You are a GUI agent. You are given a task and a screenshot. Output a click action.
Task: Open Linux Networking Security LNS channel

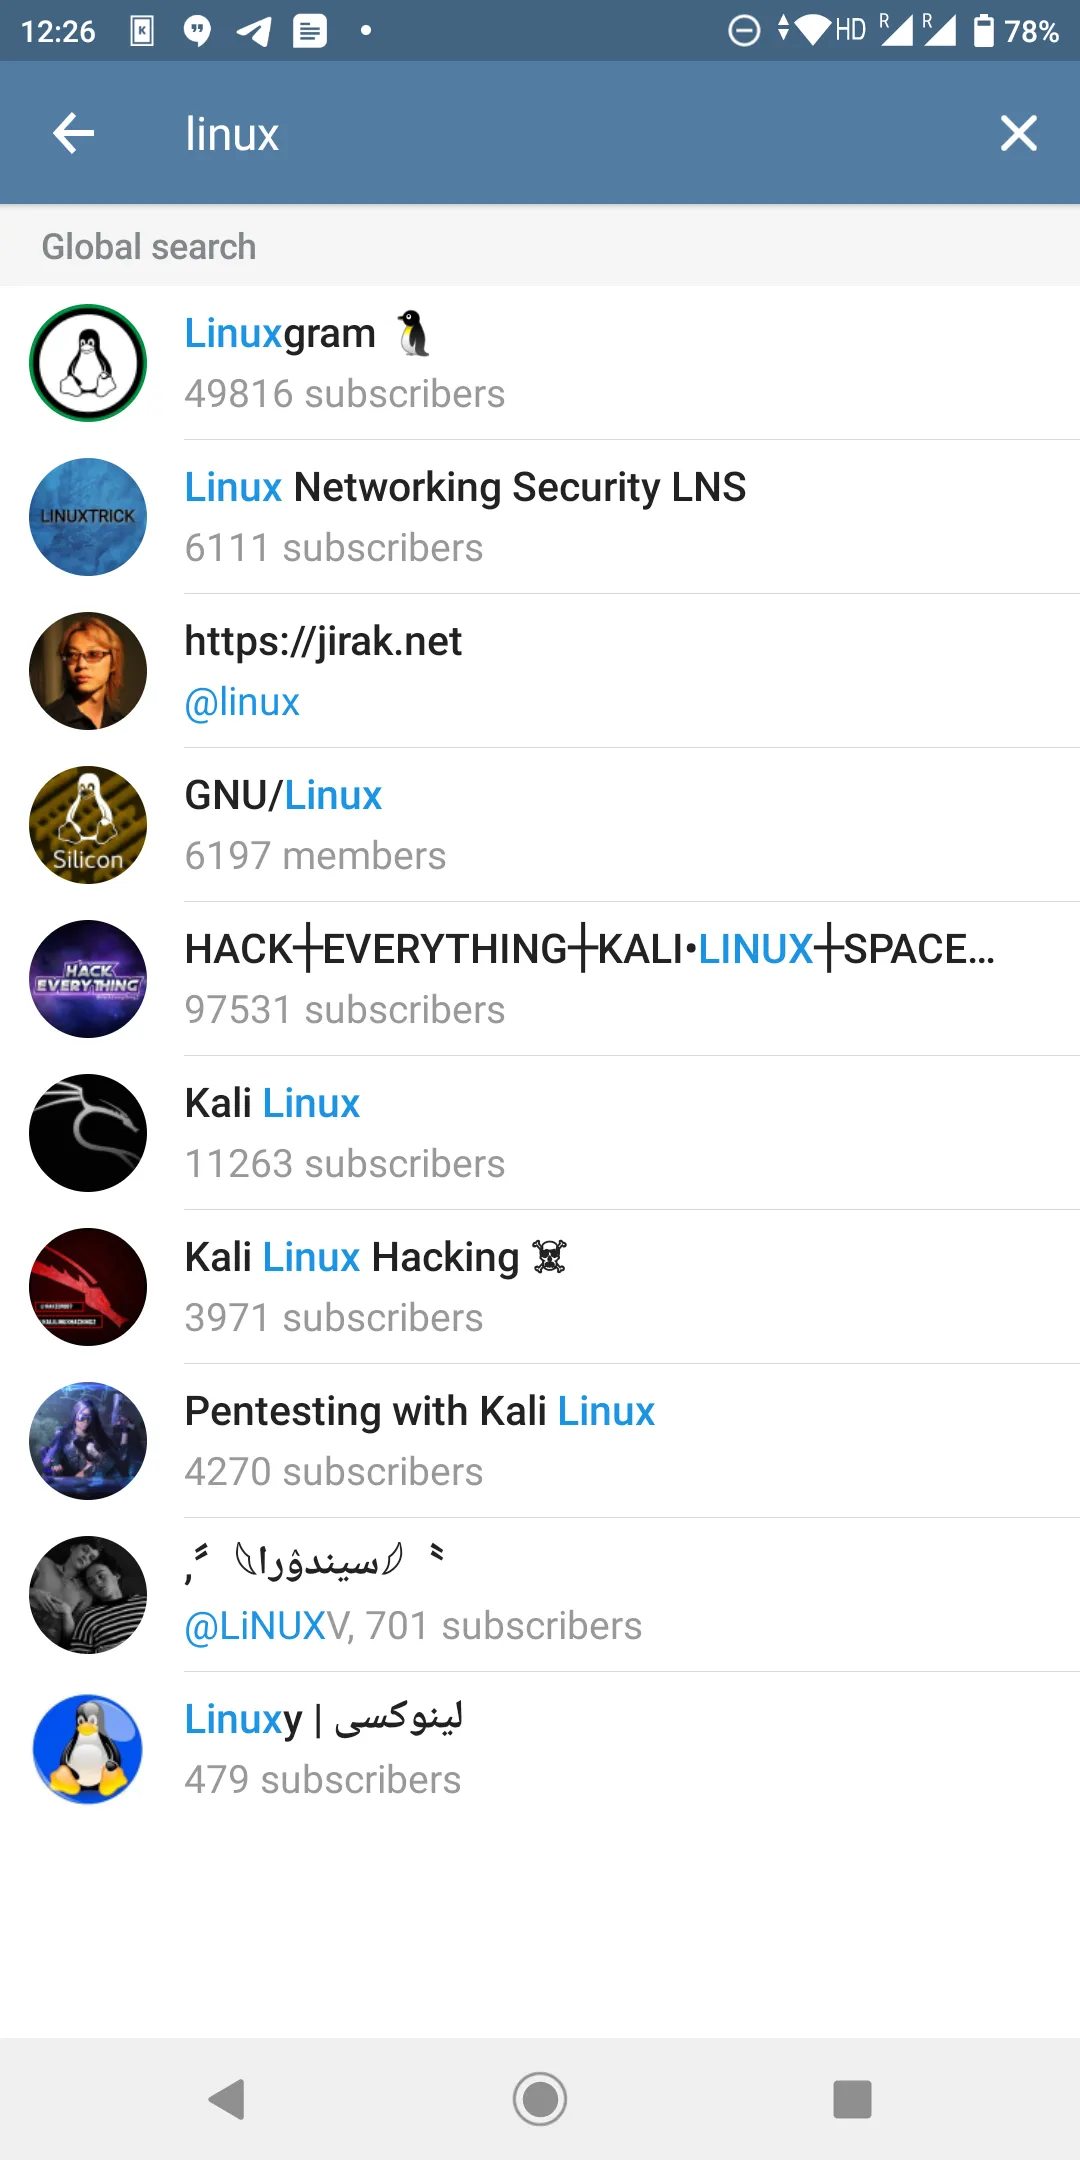540,517
